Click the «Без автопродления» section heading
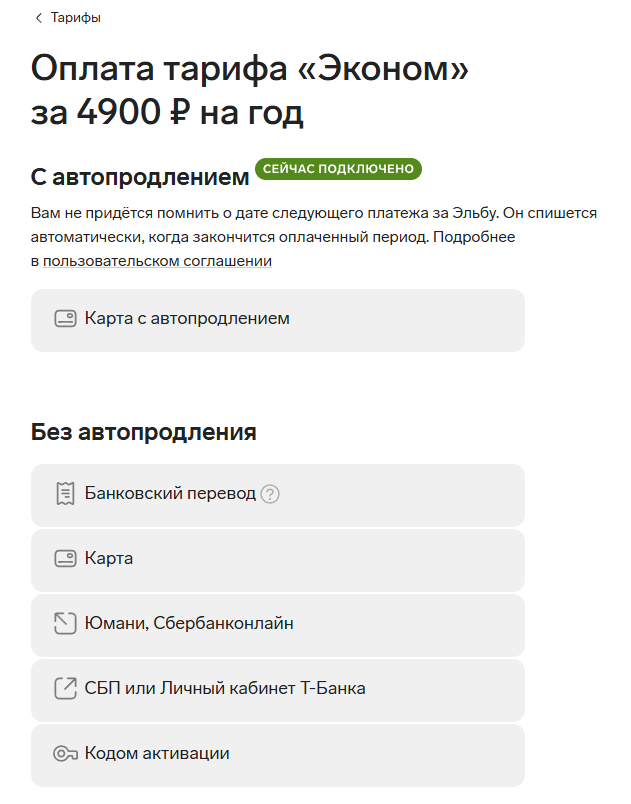 (x=142, y=431)
